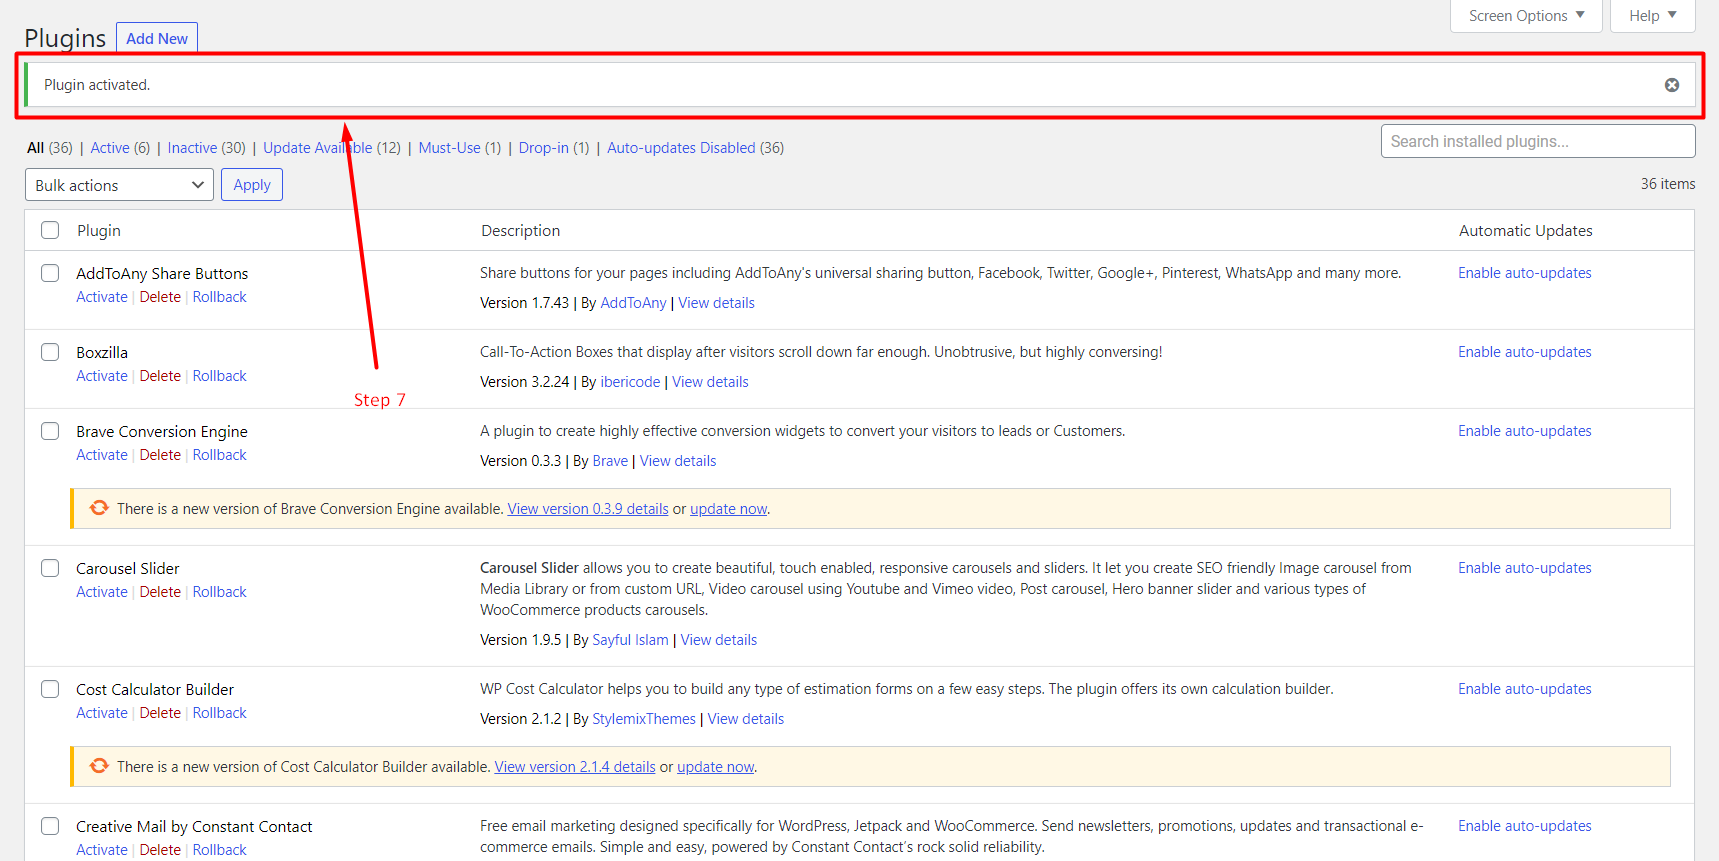The image size is (1719, 861).
Task: Open the StylemixThemes author link
Action: tap(644, 719)
